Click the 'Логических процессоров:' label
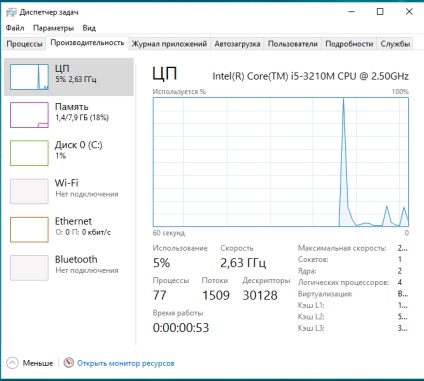Image resolution: width=424 pixels, height=381 pixels. coord(343,283)
